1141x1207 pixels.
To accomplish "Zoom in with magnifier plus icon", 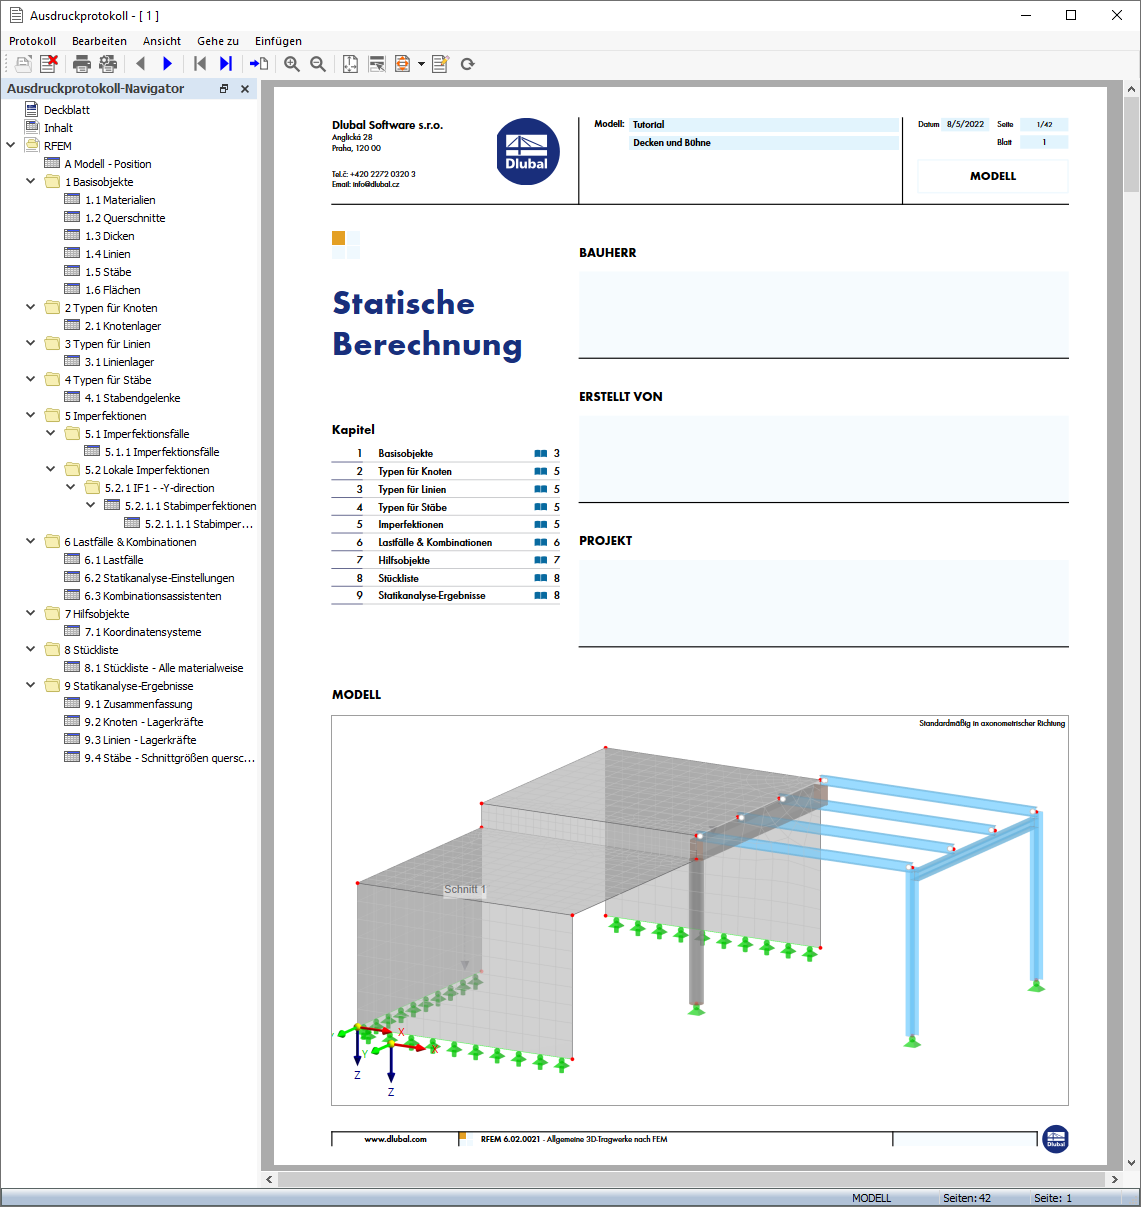I will tap(292, 64).
